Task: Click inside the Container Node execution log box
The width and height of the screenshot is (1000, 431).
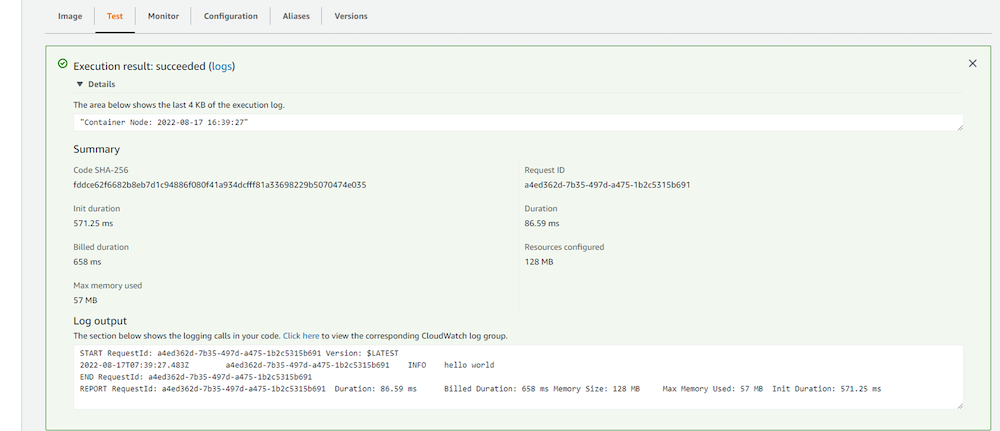Action: [500, 122]
